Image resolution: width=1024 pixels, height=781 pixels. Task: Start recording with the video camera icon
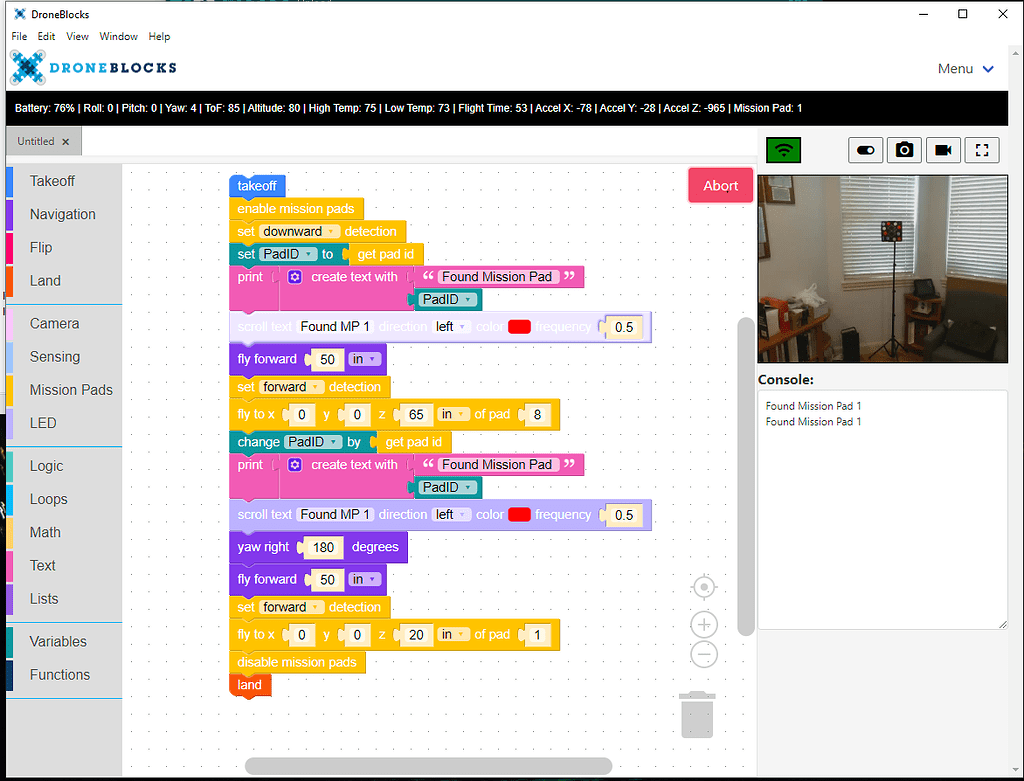coord(942,149)
